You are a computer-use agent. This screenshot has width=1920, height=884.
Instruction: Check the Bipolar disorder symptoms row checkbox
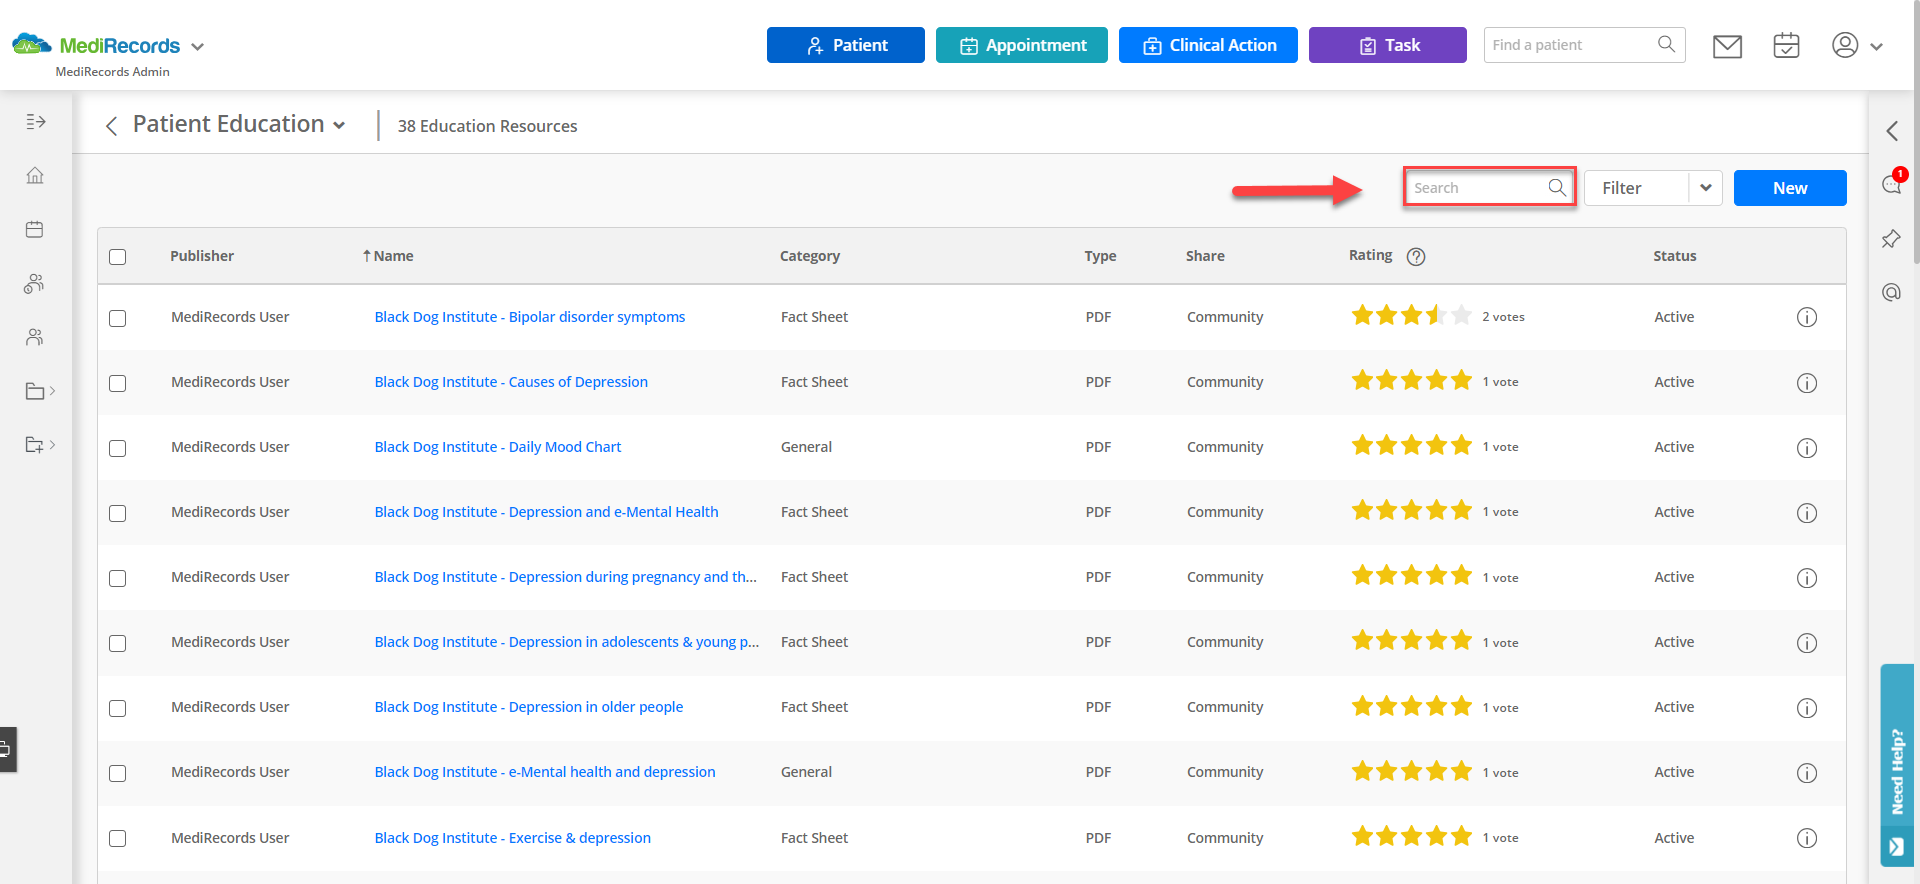click(118, 318)
